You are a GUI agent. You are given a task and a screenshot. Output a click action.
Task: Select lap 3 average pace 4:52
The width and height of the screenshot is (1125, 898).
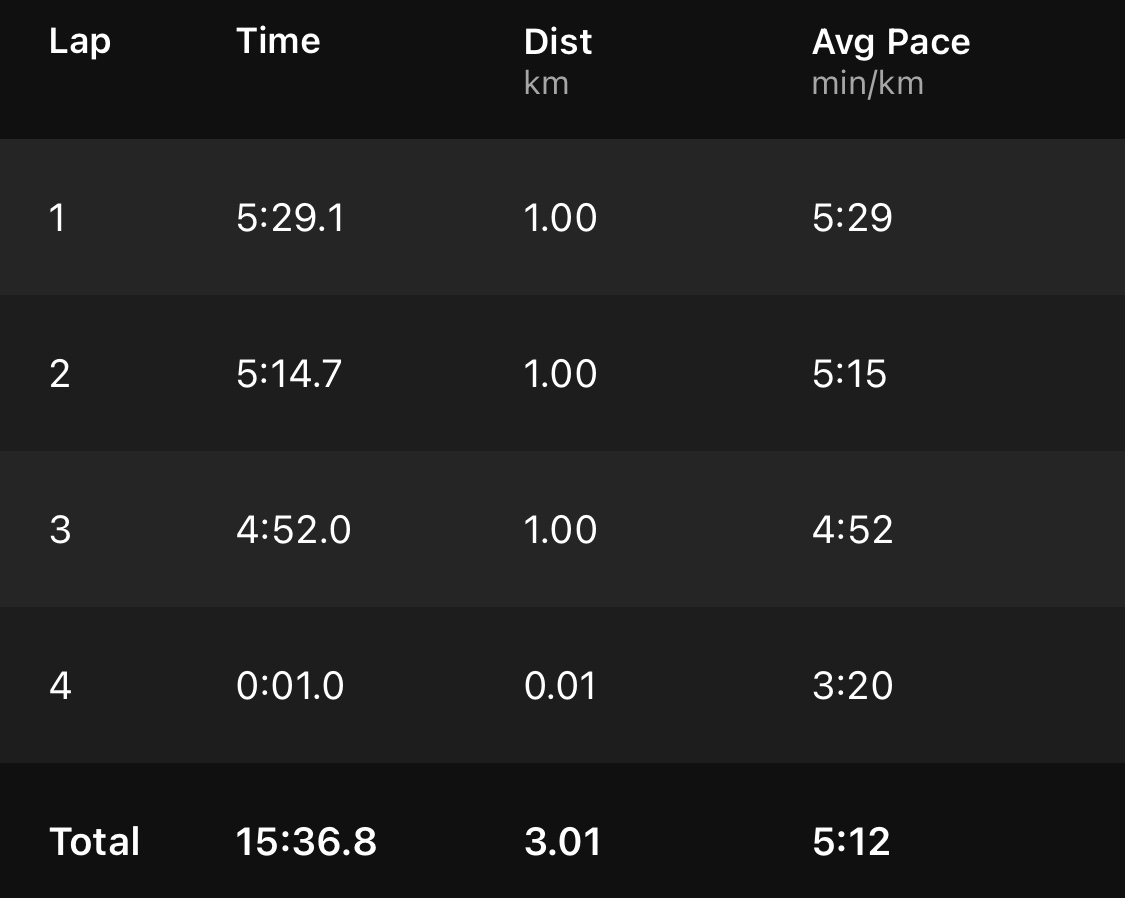[x=852, y=530]
